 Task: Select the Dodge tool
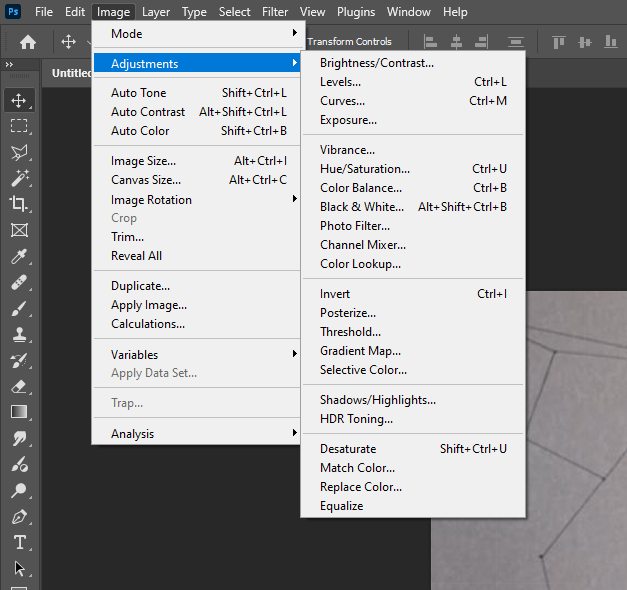point(19,490)
